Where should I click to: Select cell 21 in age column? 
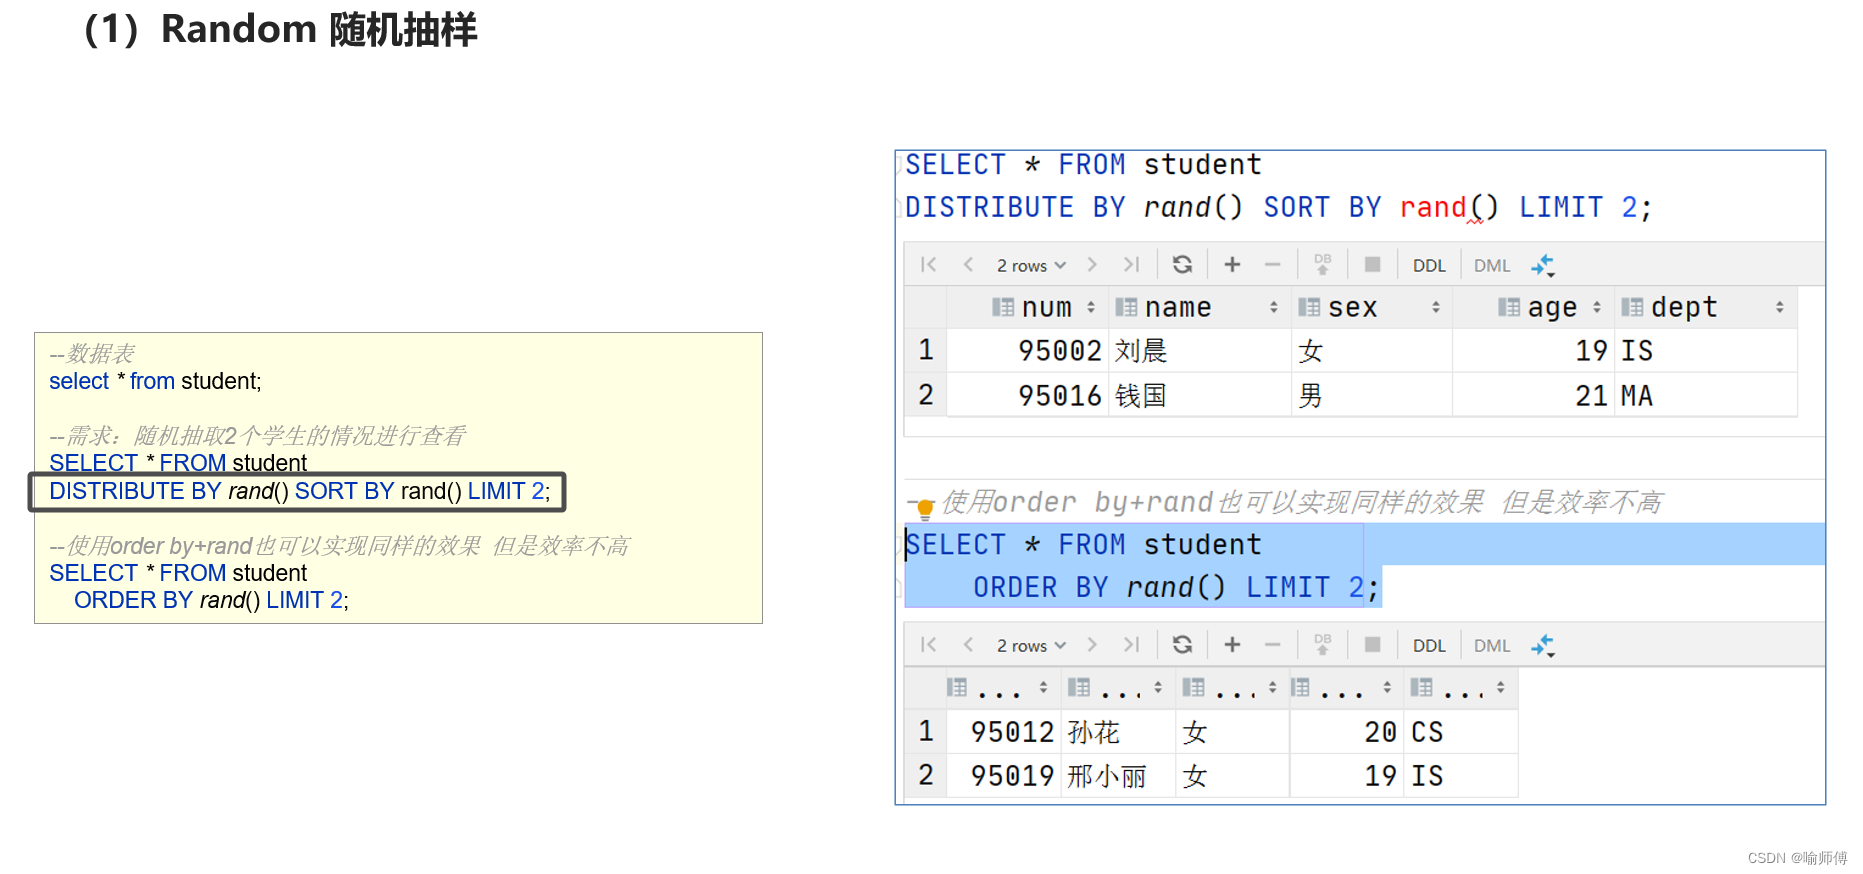(x=1533, y=395)
